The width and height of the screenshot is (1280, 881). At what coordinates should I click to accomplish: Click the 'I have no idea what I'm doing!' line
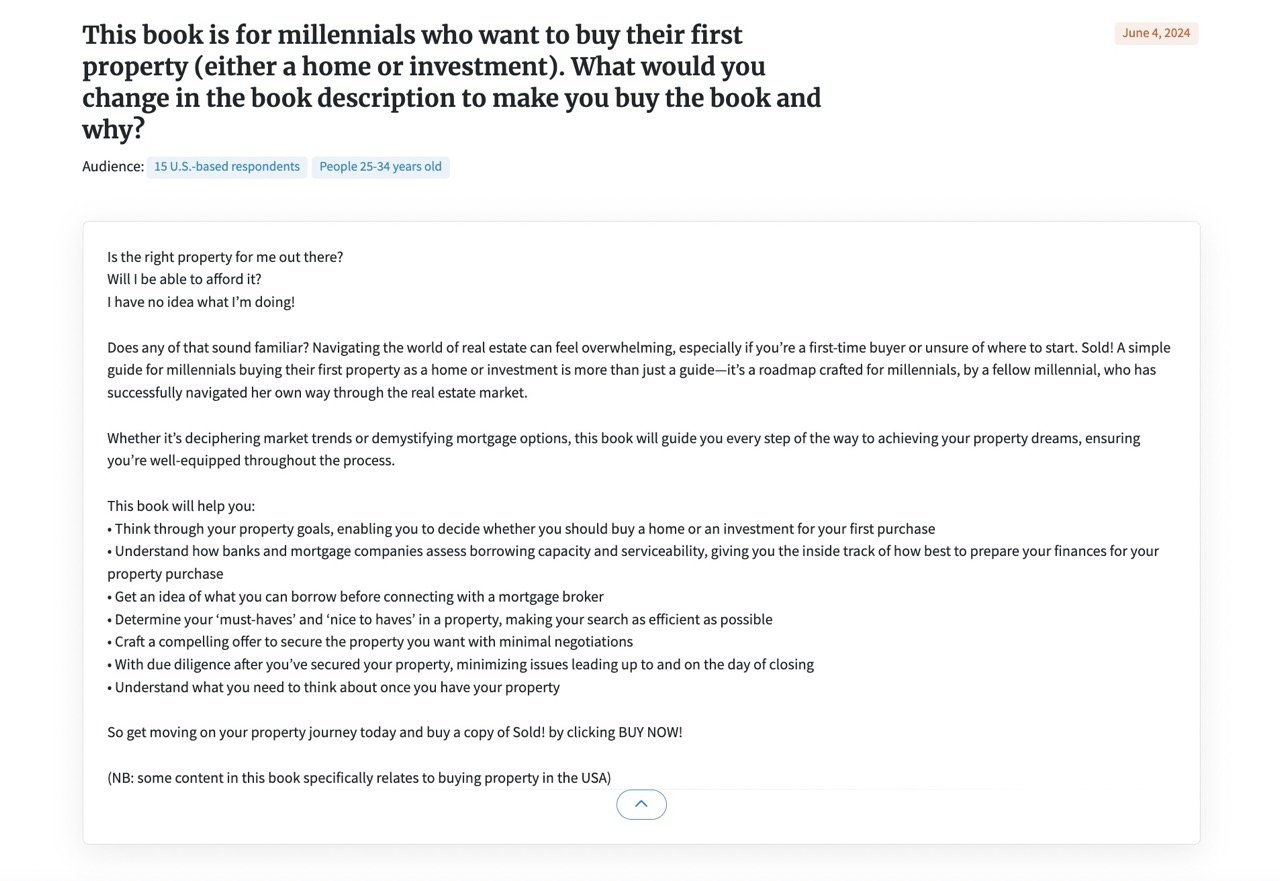[201, 302]
